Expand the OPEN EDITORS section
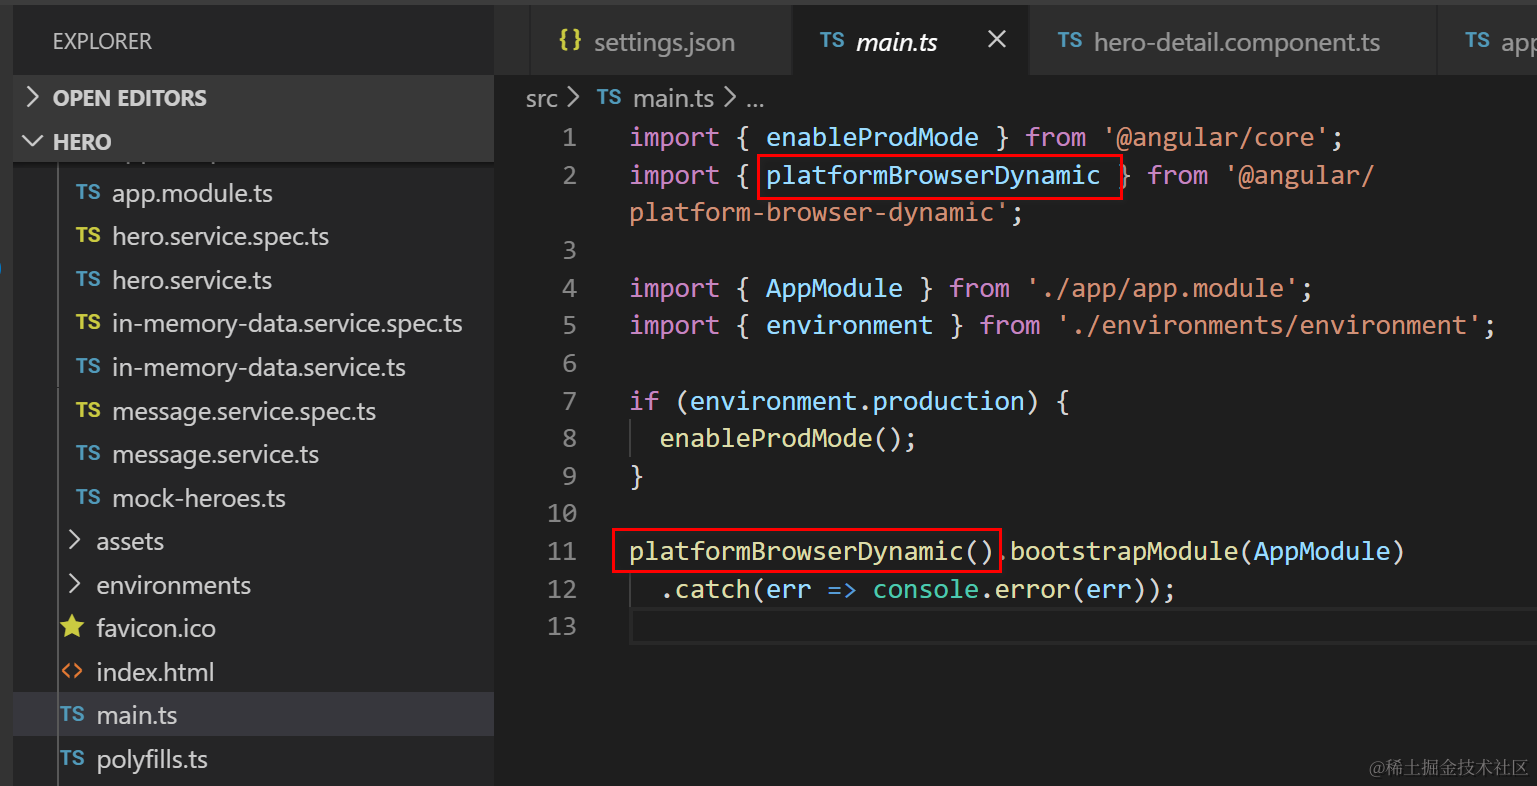The height and width of the screenshot is (786, 1537). point(253,97)
